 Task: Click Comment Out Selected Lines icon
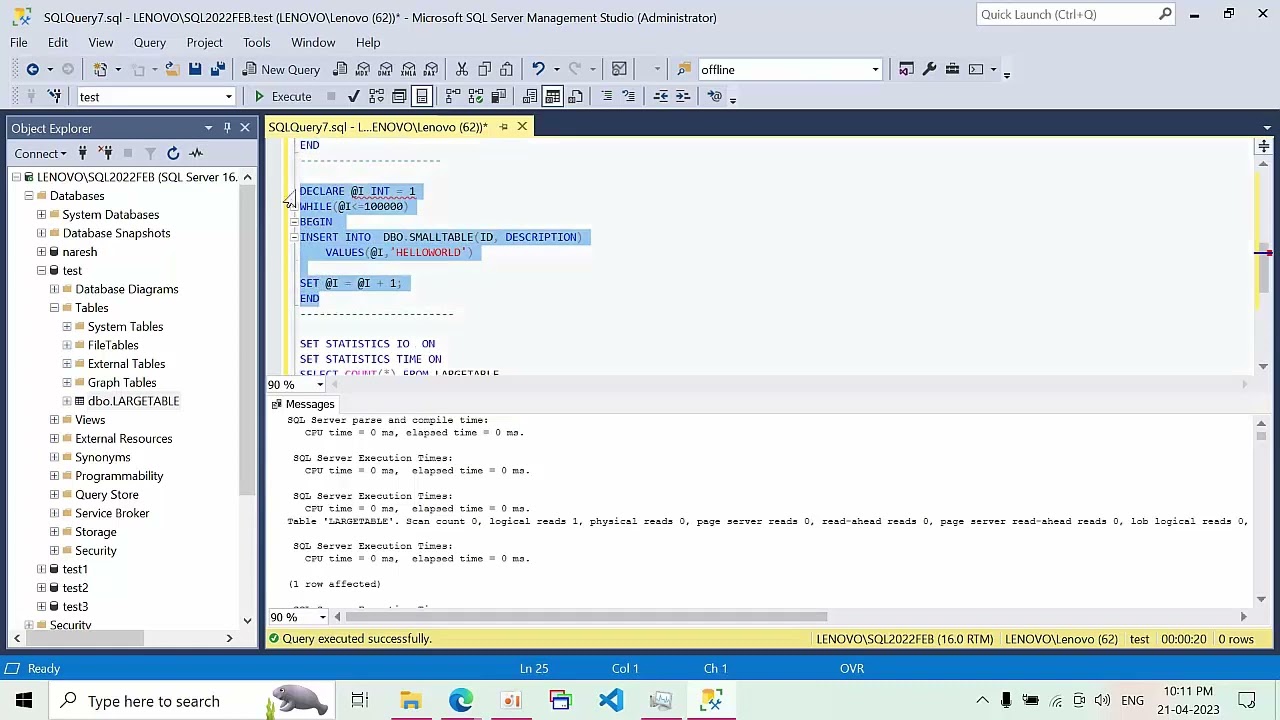[606, 96]
